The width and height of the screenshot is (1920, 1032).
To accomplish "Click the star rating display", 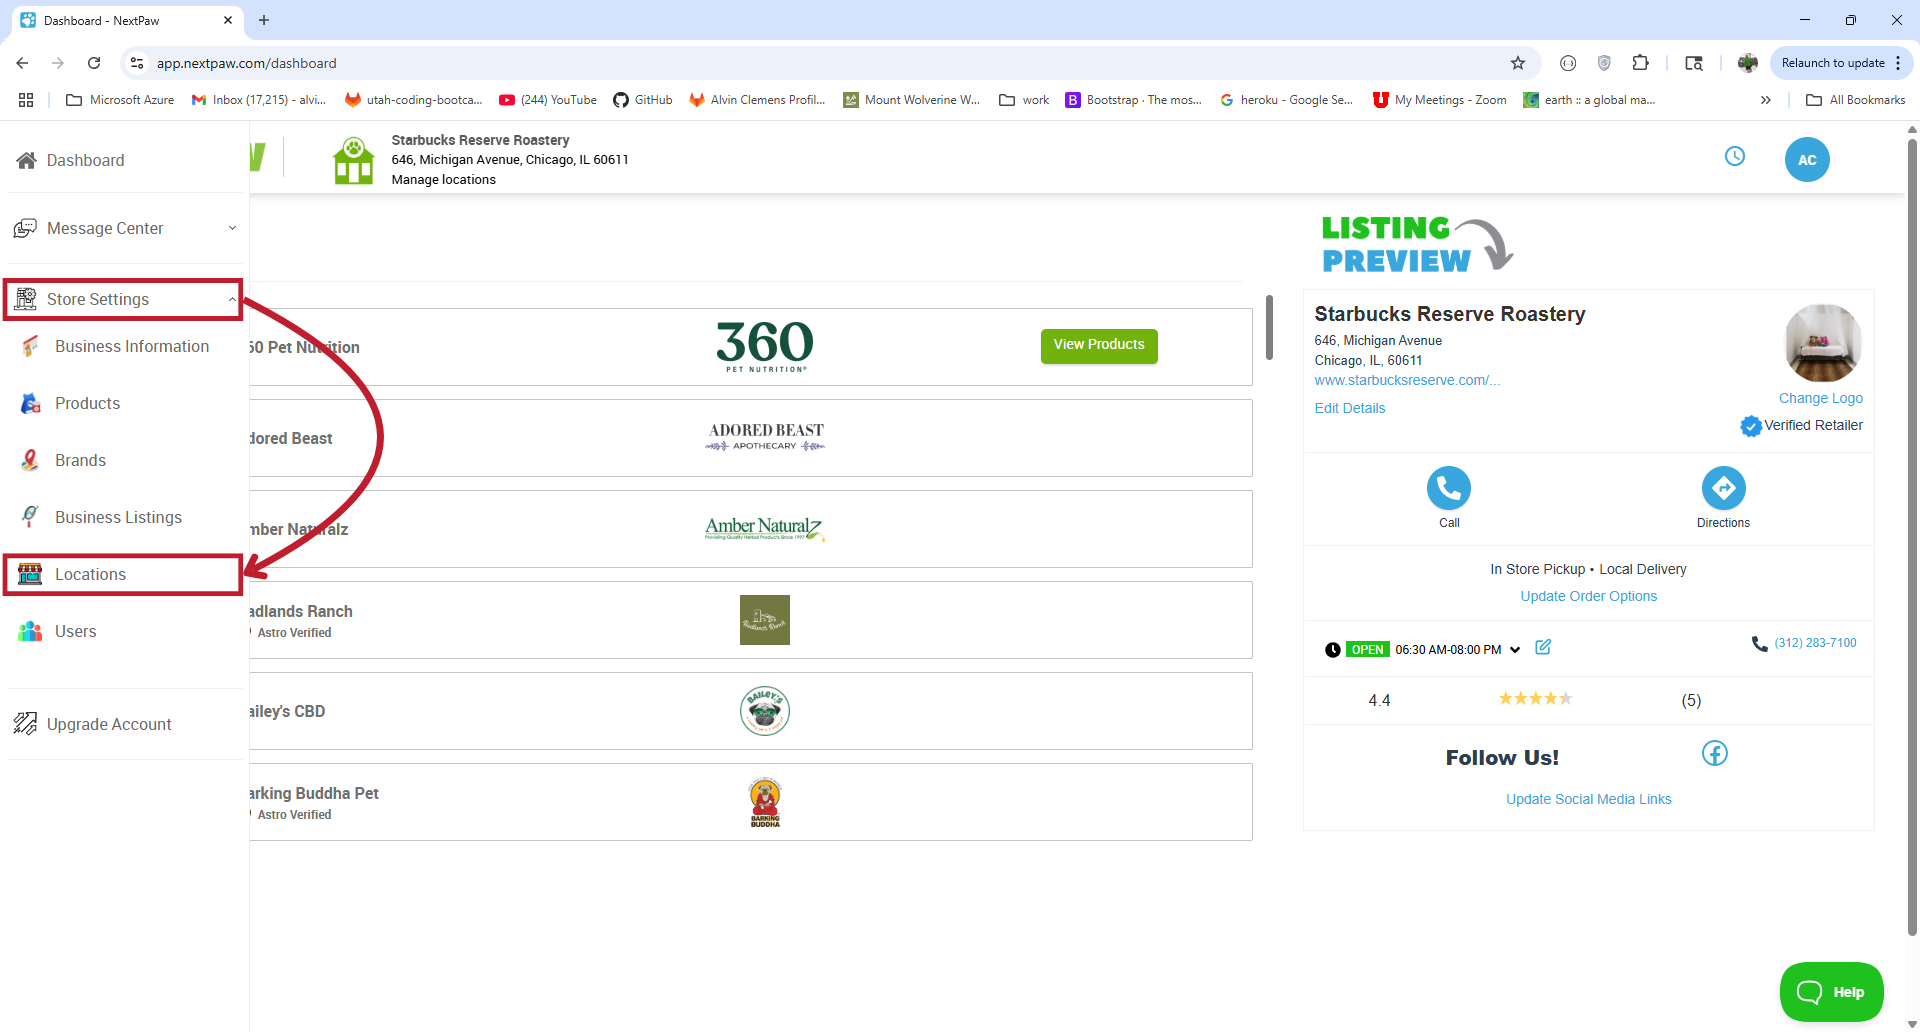I will (1535, 699).
